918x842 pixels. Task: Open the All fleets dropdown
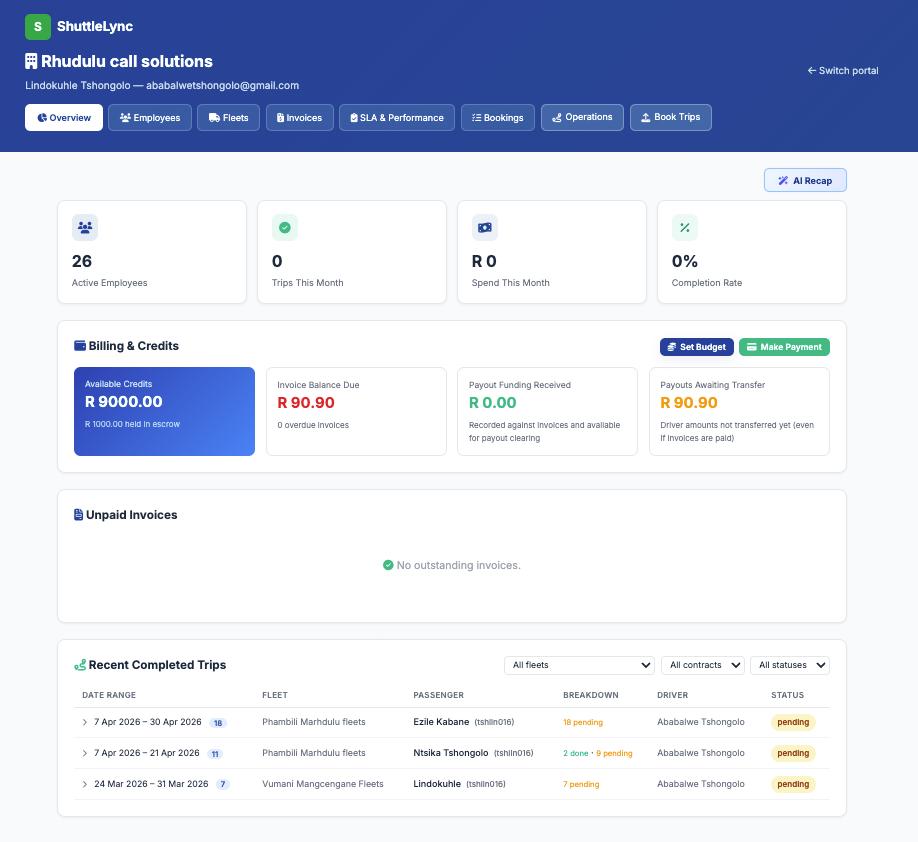coord(579,665)
